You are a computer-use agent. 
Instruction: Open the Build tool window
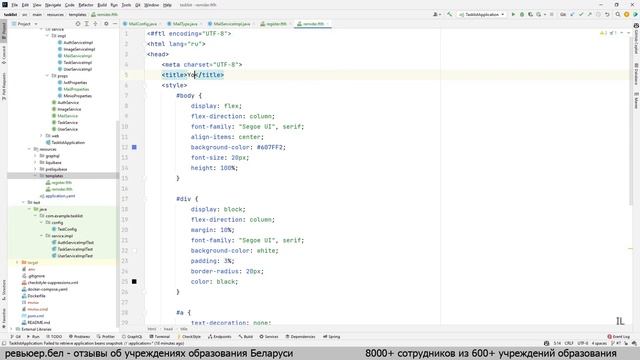coord(246,337)
